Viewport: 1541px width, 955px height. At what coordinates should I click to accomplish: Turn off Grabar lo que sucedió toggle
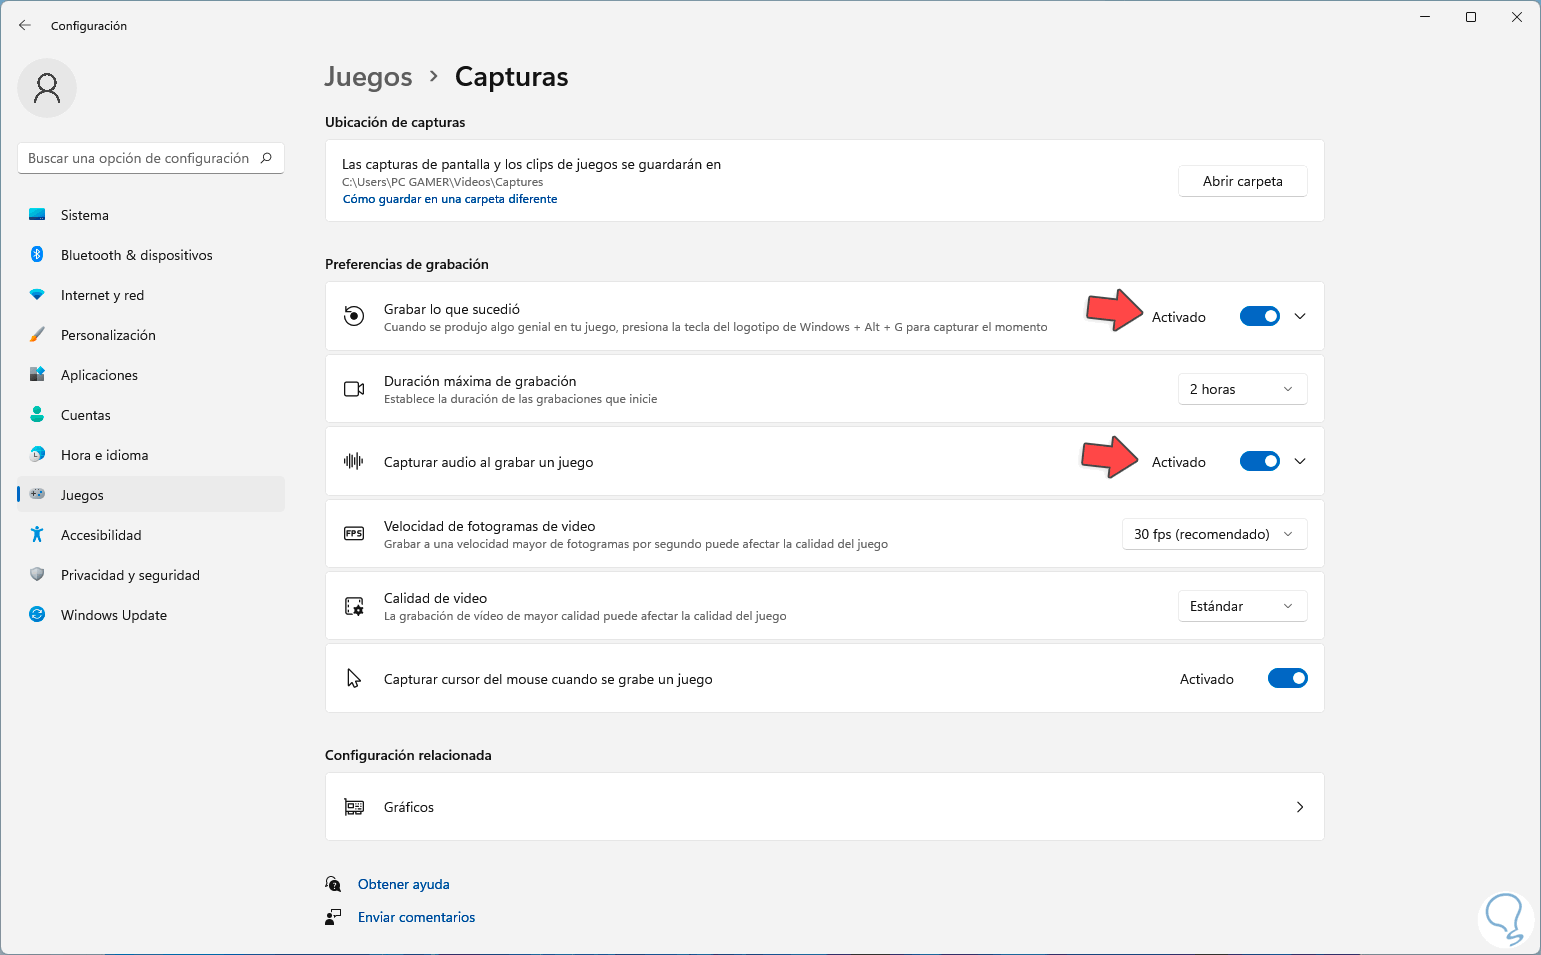[x=1259, y=317]
